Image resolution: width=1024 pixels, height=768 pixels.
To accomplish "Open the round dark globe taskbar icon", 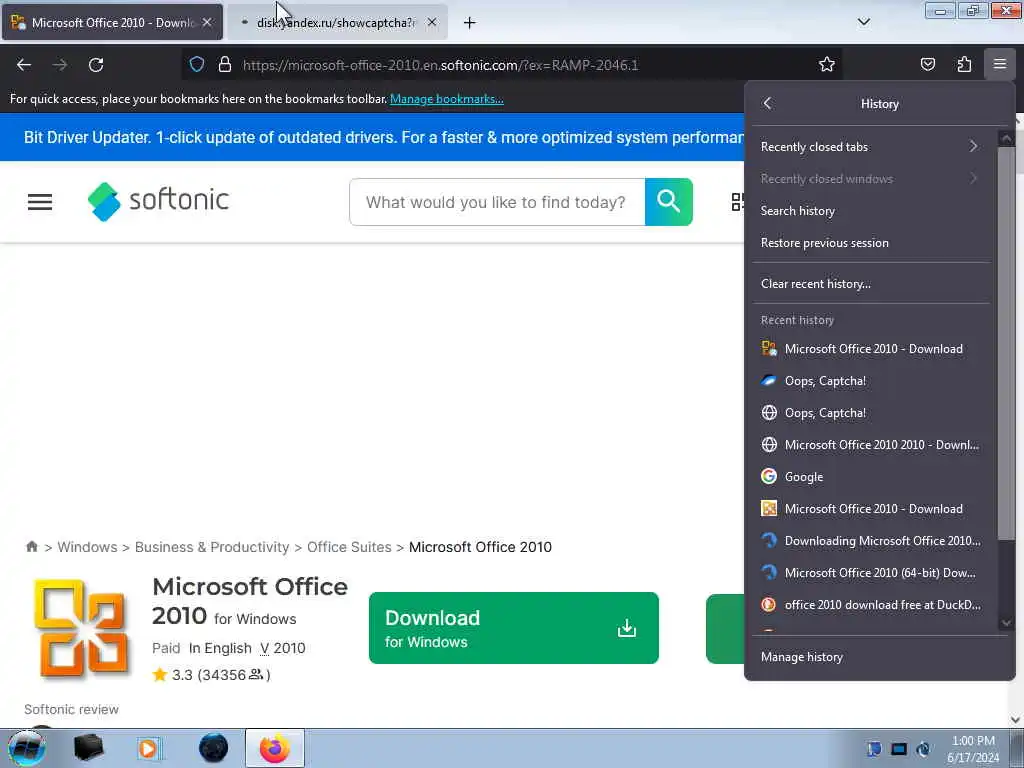I will click(x=213, y=748).
